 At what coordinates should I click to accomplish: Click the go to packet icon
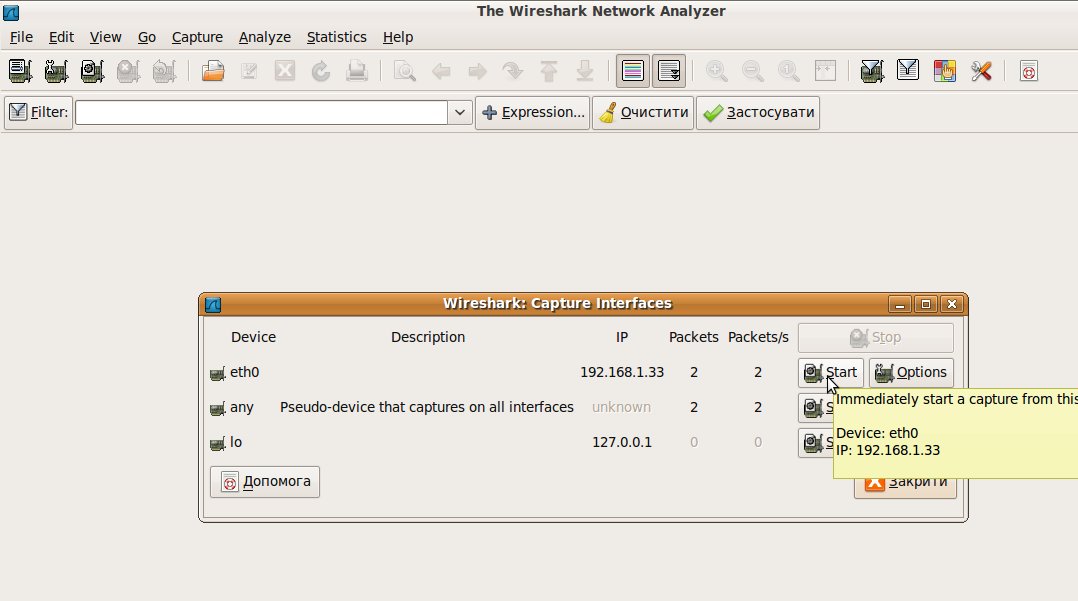[x=513, y=71]
